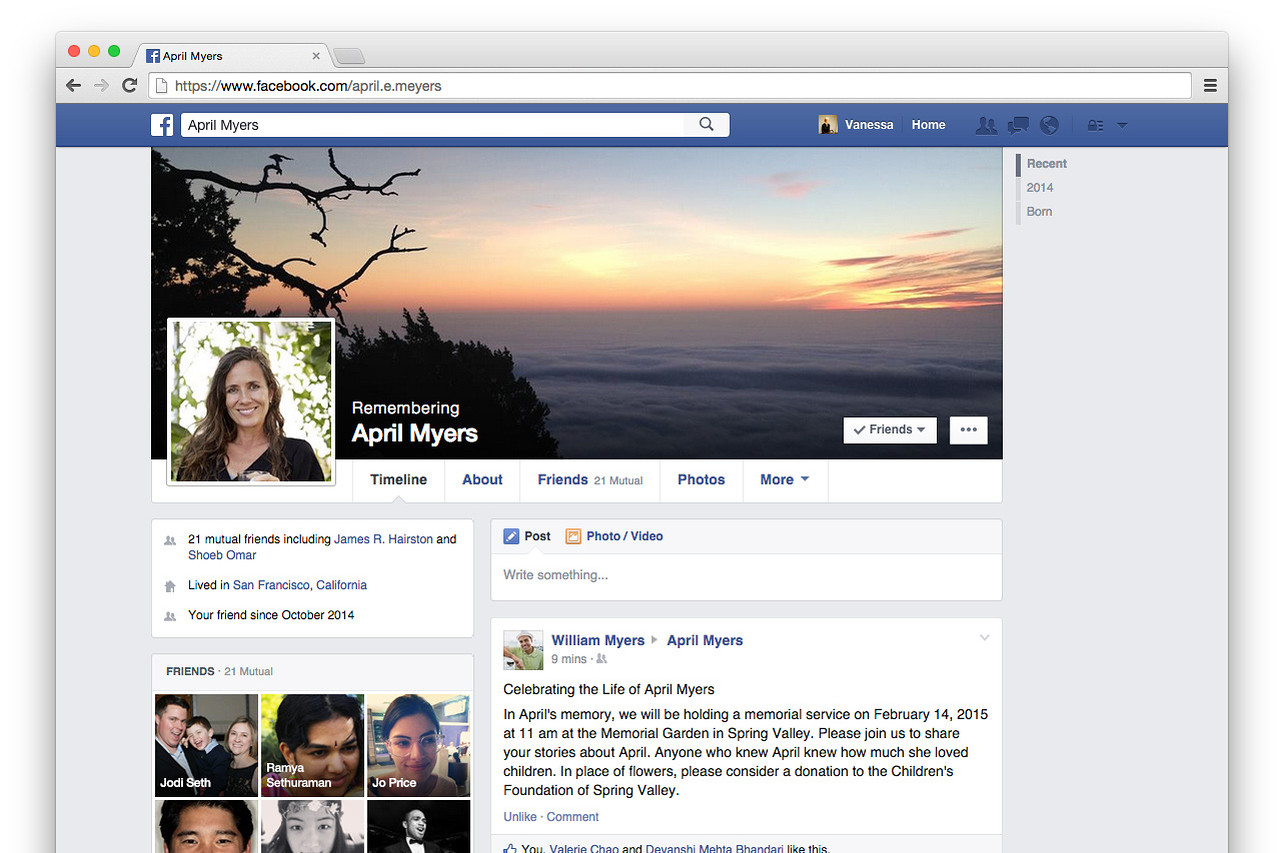This screenshot has height=853, width=1280.
Task: Select the Photo / Video composer option
Action: coord(614,536)
